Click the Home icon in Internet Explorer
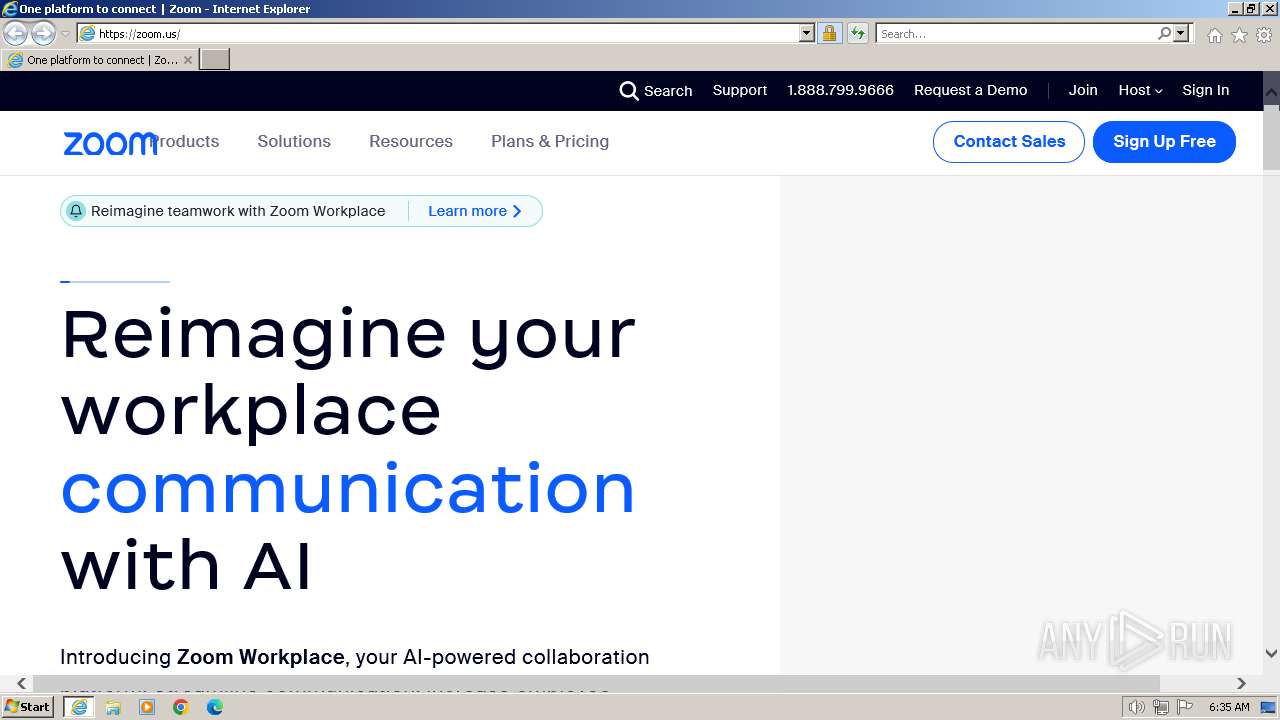The height and width of the screenshot is (720, 1280). pyautogui.click(x=1214, y=35)
